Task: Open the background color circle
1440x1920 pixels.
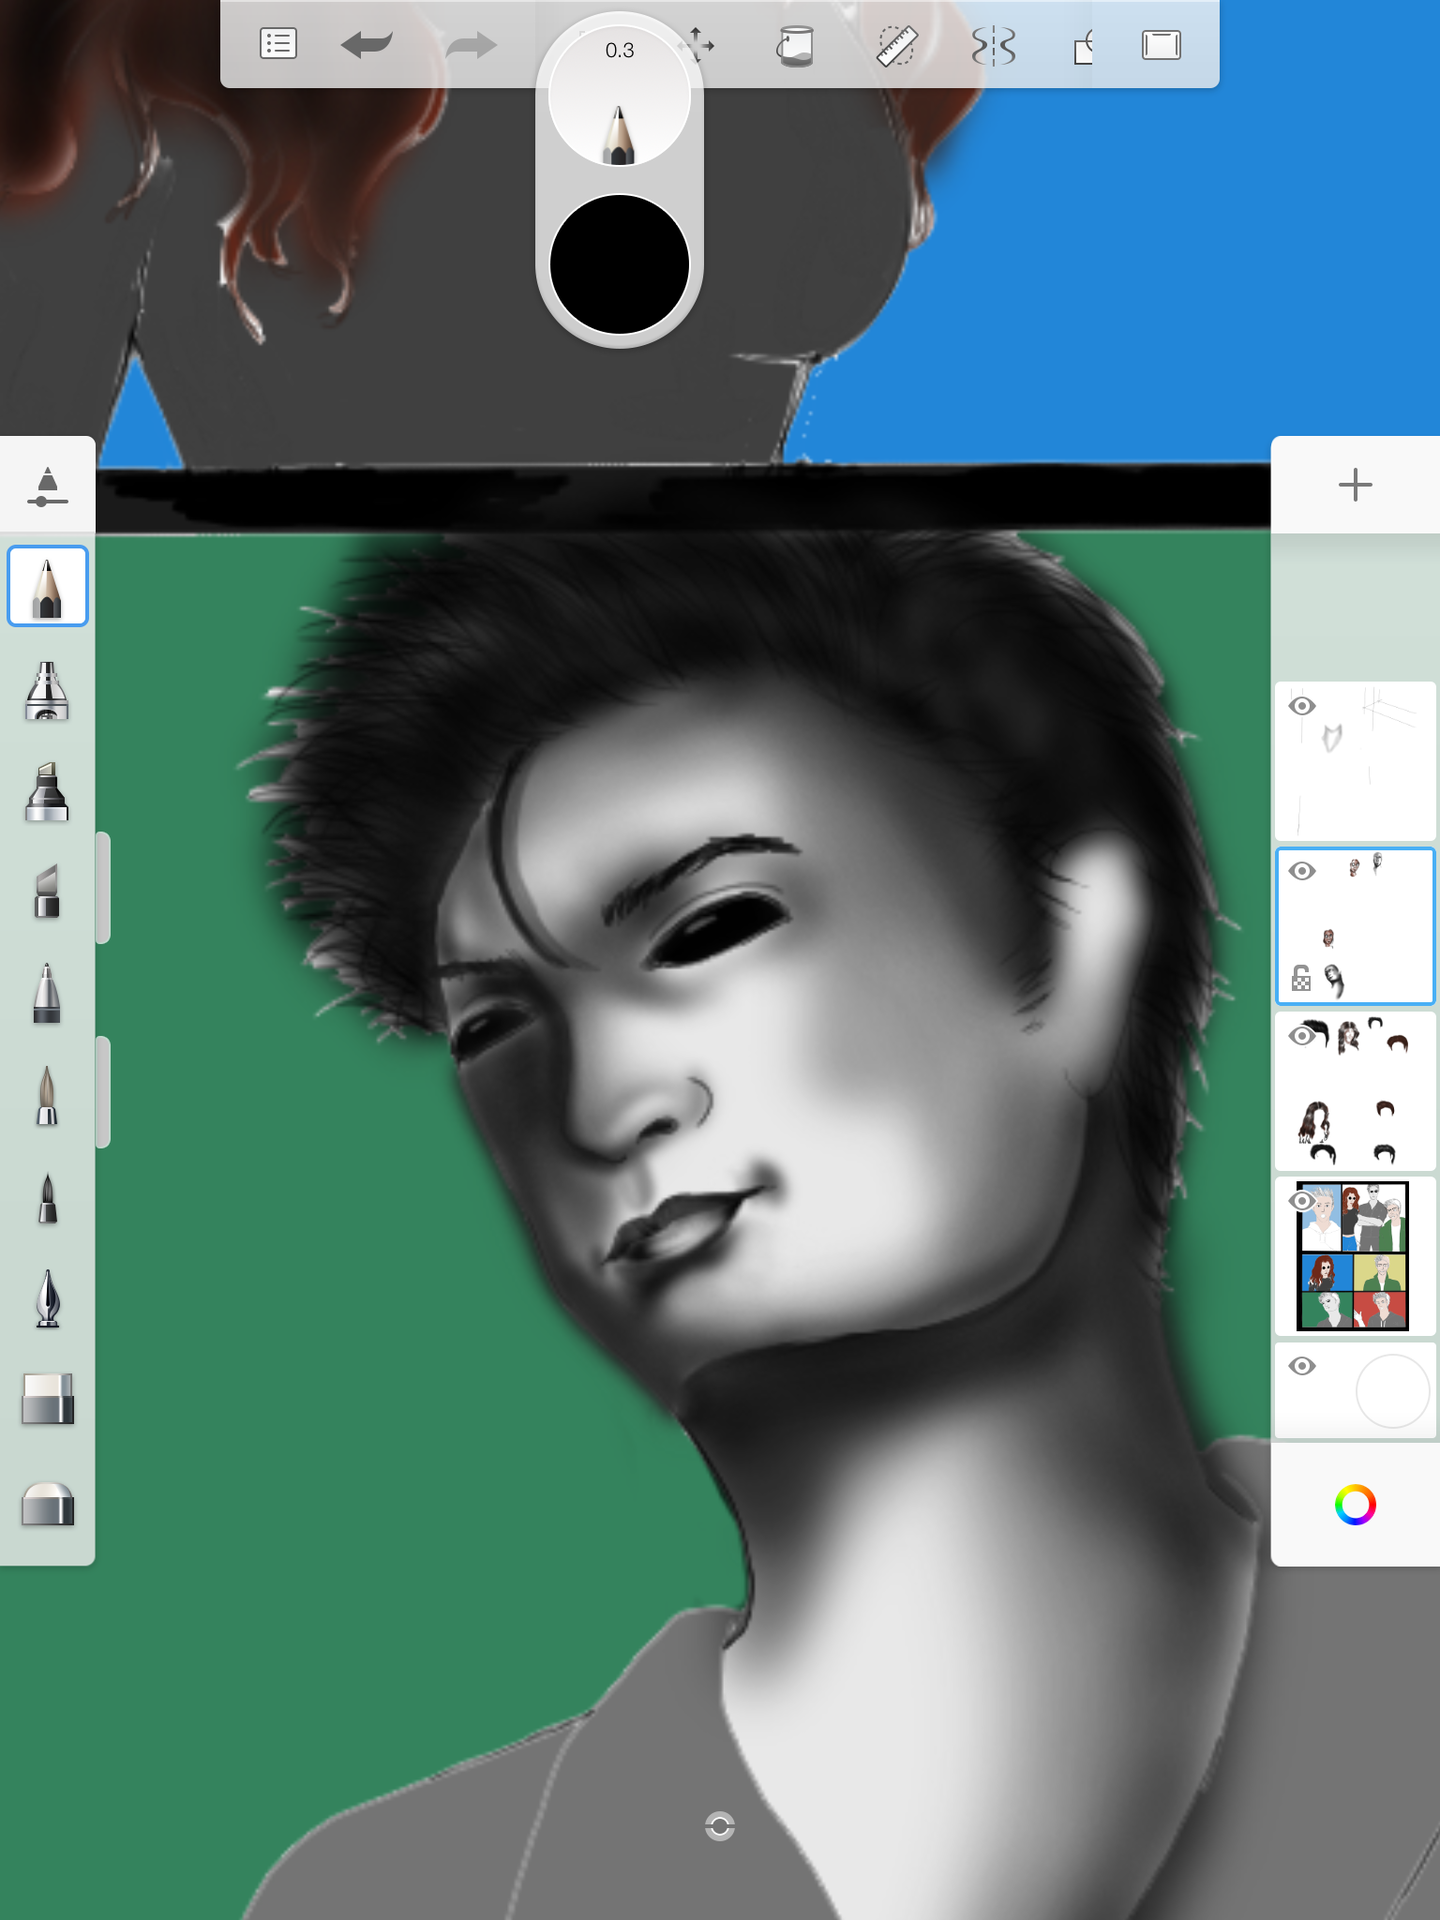Action: point(1393,1391)
